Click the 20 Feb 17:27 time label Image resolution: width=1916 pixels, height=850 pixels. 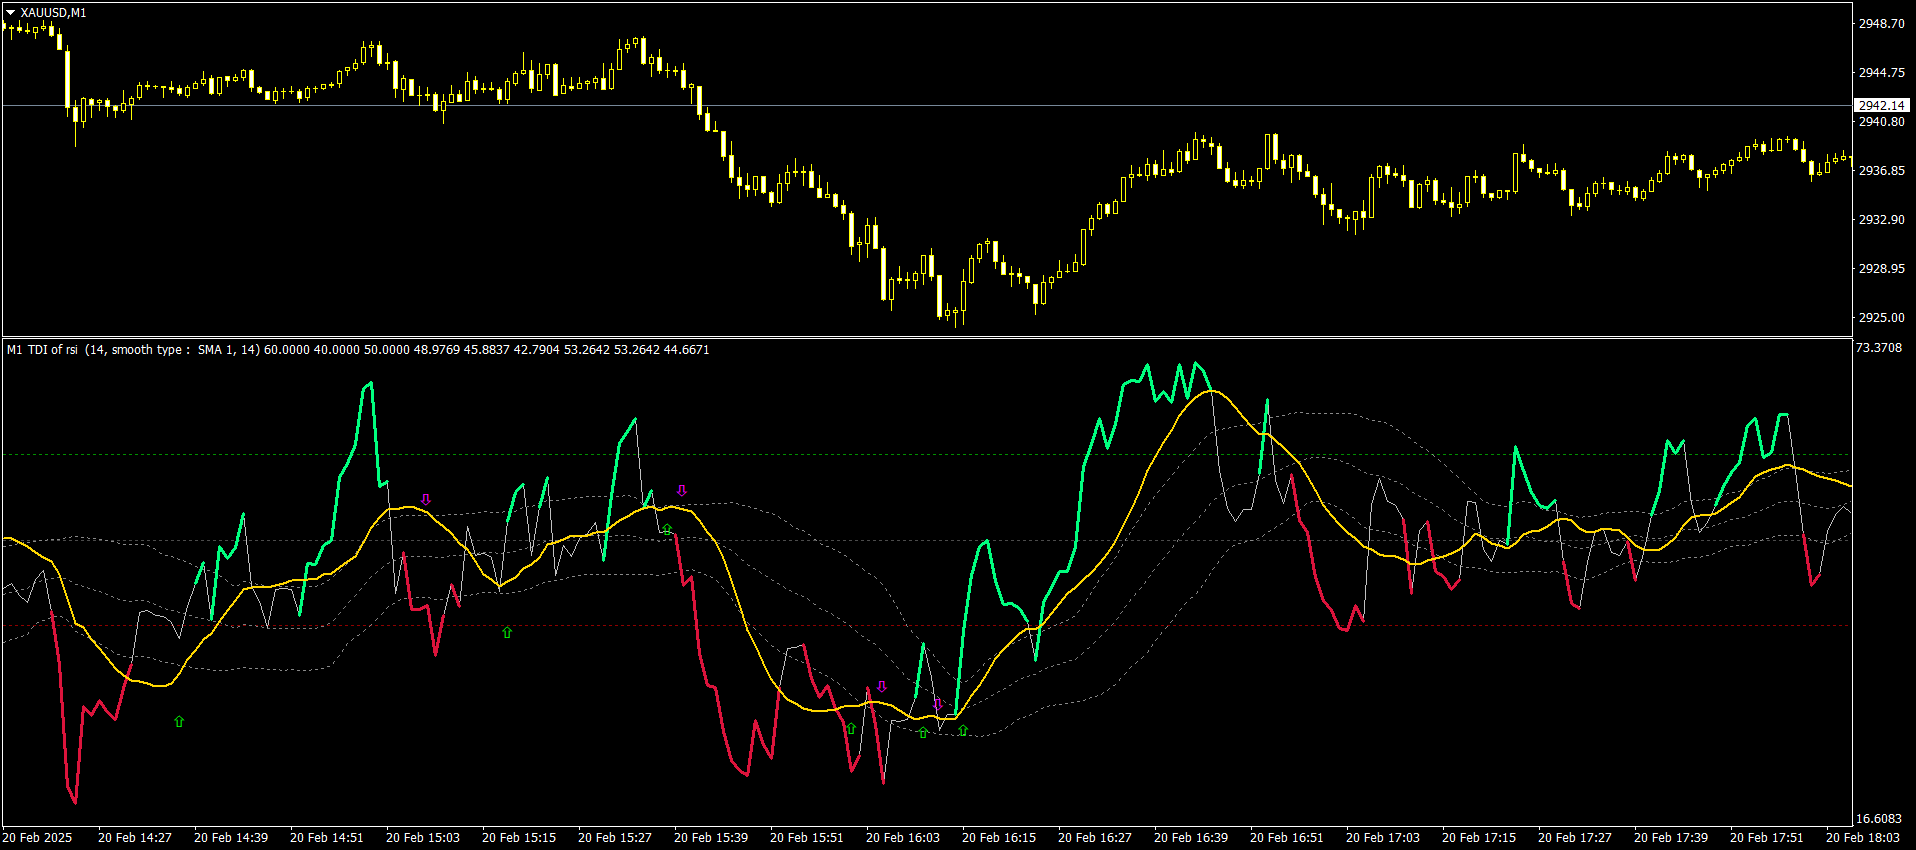[1575, 837]
